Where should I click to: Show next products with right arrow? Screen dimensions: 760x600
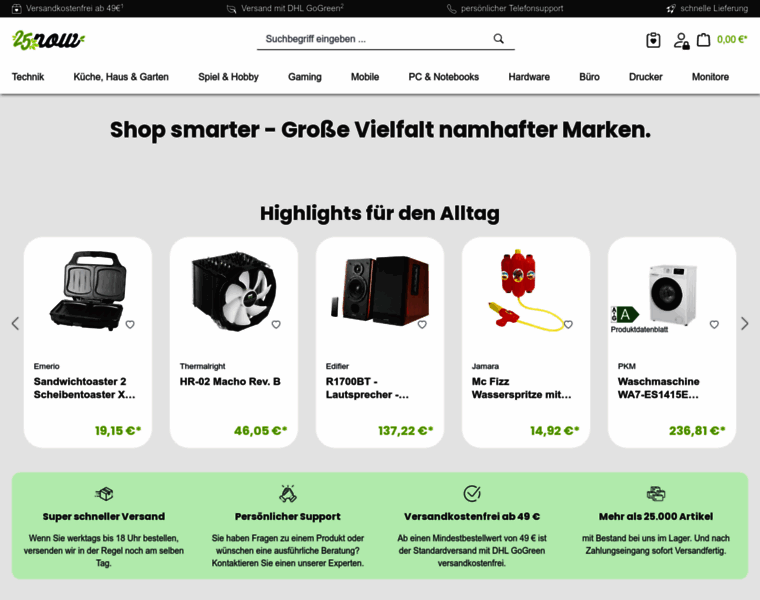coord(744,323)
